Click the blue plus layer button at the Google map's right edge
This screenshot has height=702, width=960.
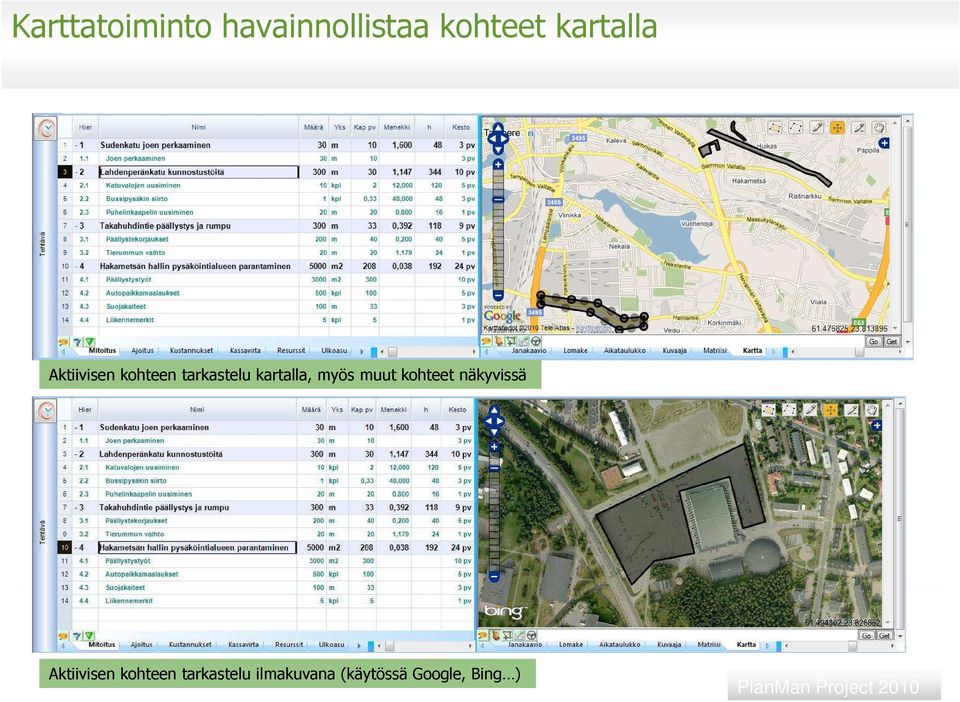coord(883,143)
